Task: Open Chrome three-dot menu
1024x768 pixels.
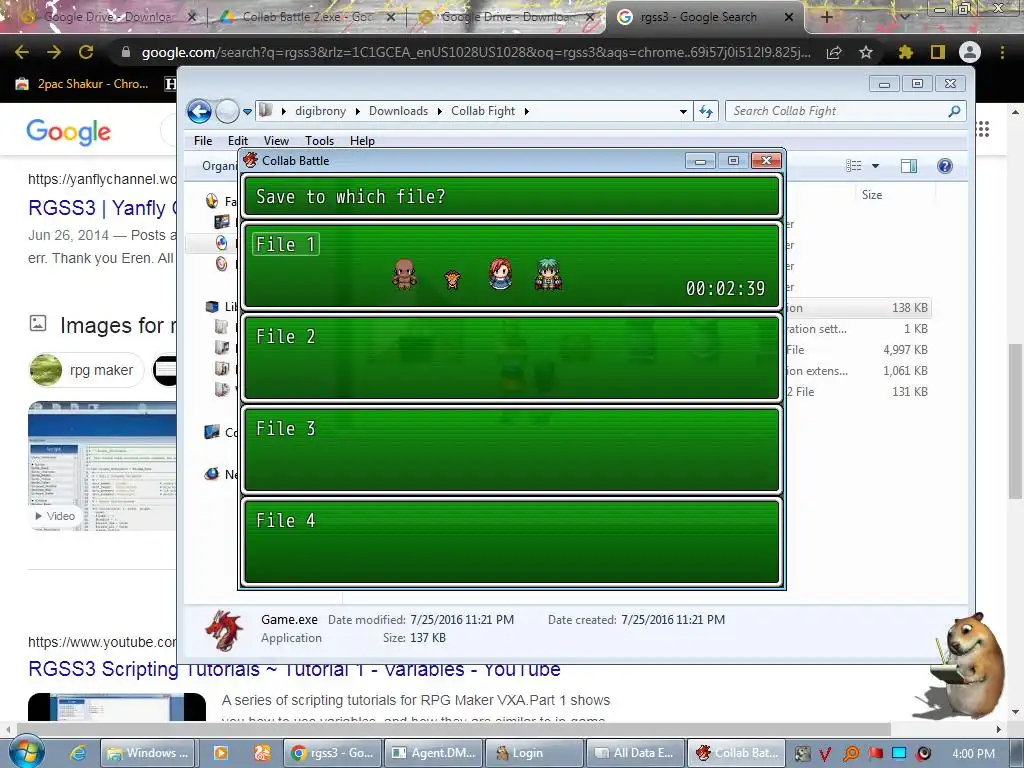Action: click(1002, 52)
